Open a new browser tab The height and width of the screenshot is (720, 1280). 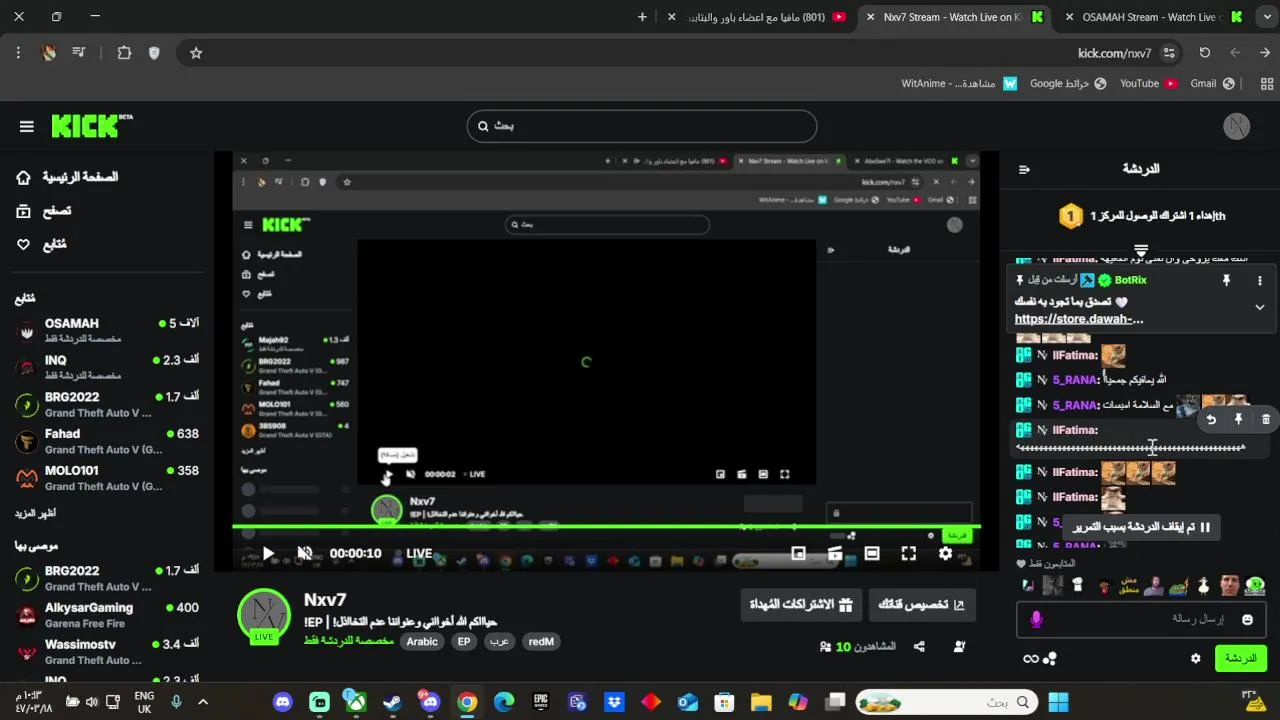point(642,17)
